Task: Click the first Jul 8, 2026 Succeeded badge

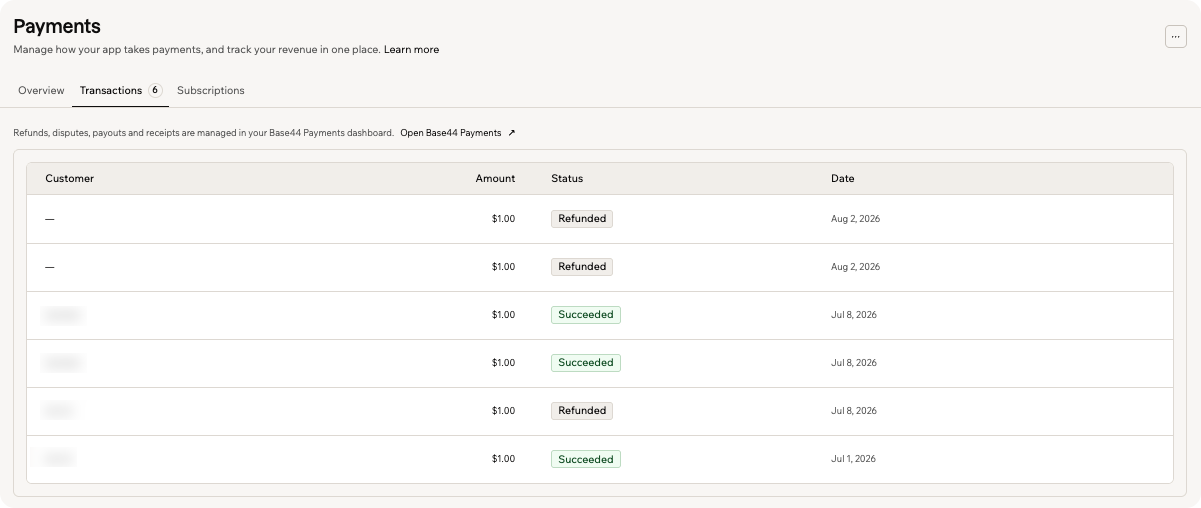Action: coord(586,315)
